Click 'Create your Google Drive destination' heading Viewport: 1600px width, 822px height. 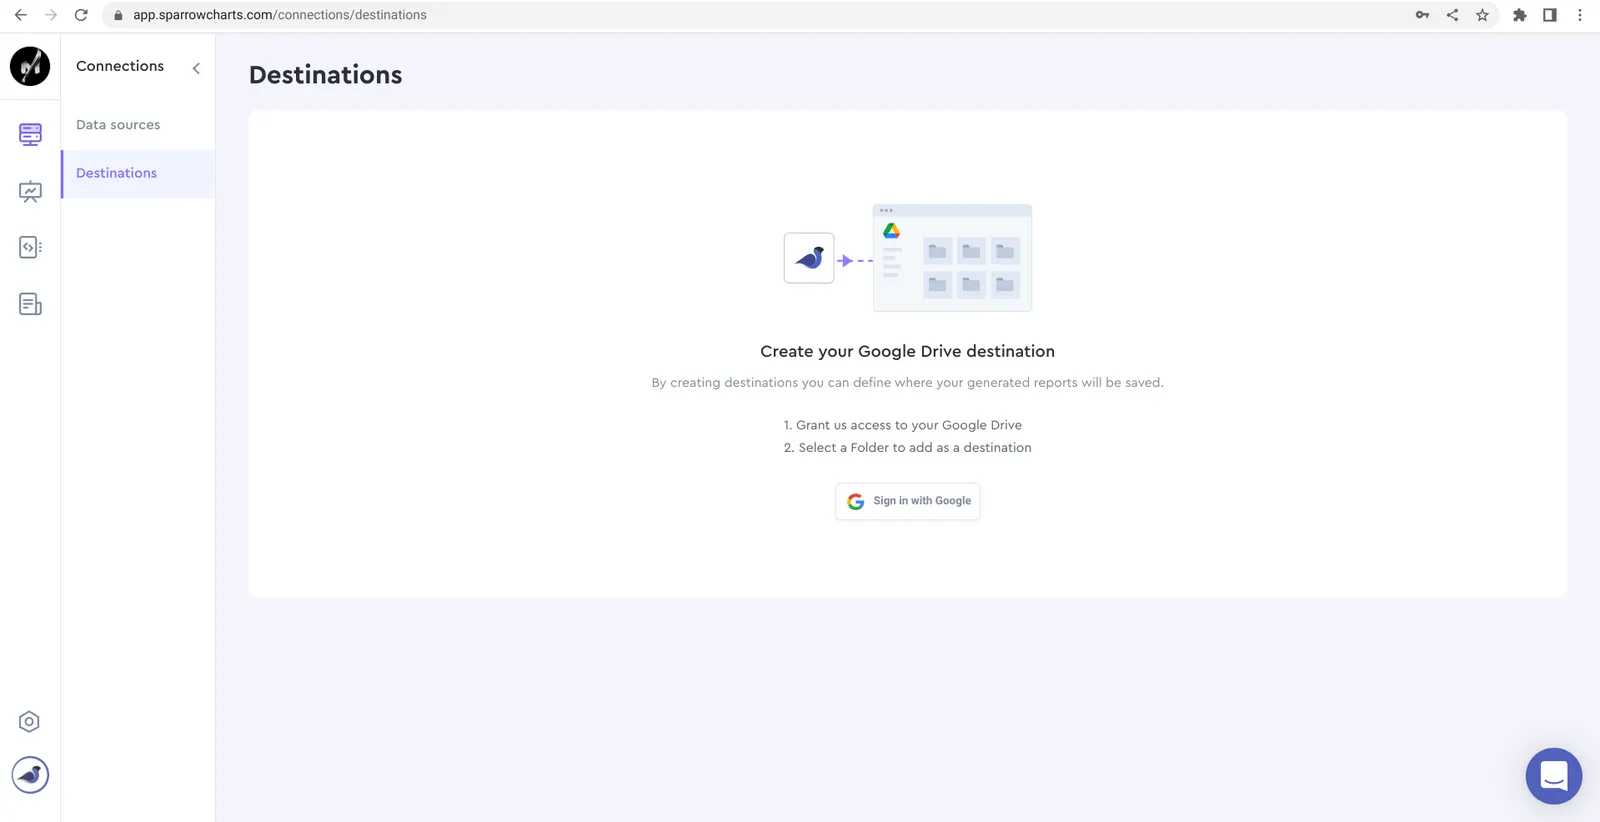click(x=907, y=351)
